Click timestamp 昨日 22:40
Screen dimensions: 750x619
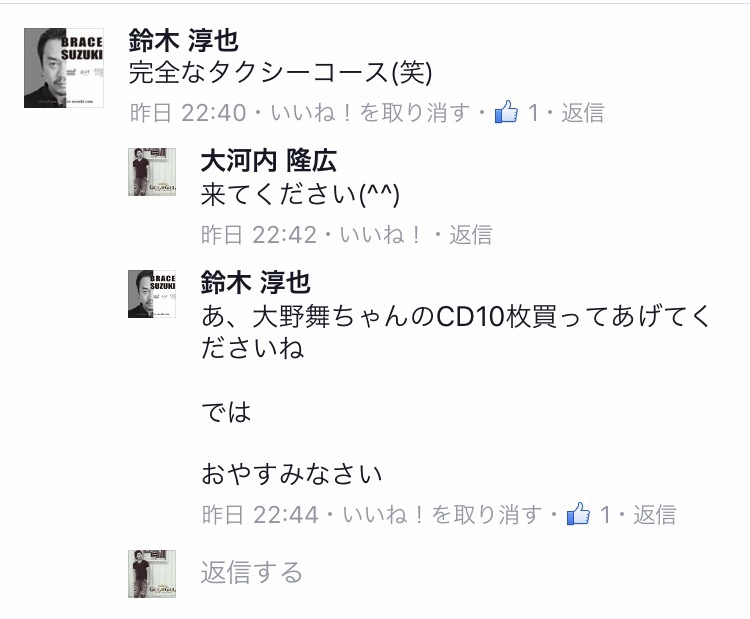click(x=188, y=113)
